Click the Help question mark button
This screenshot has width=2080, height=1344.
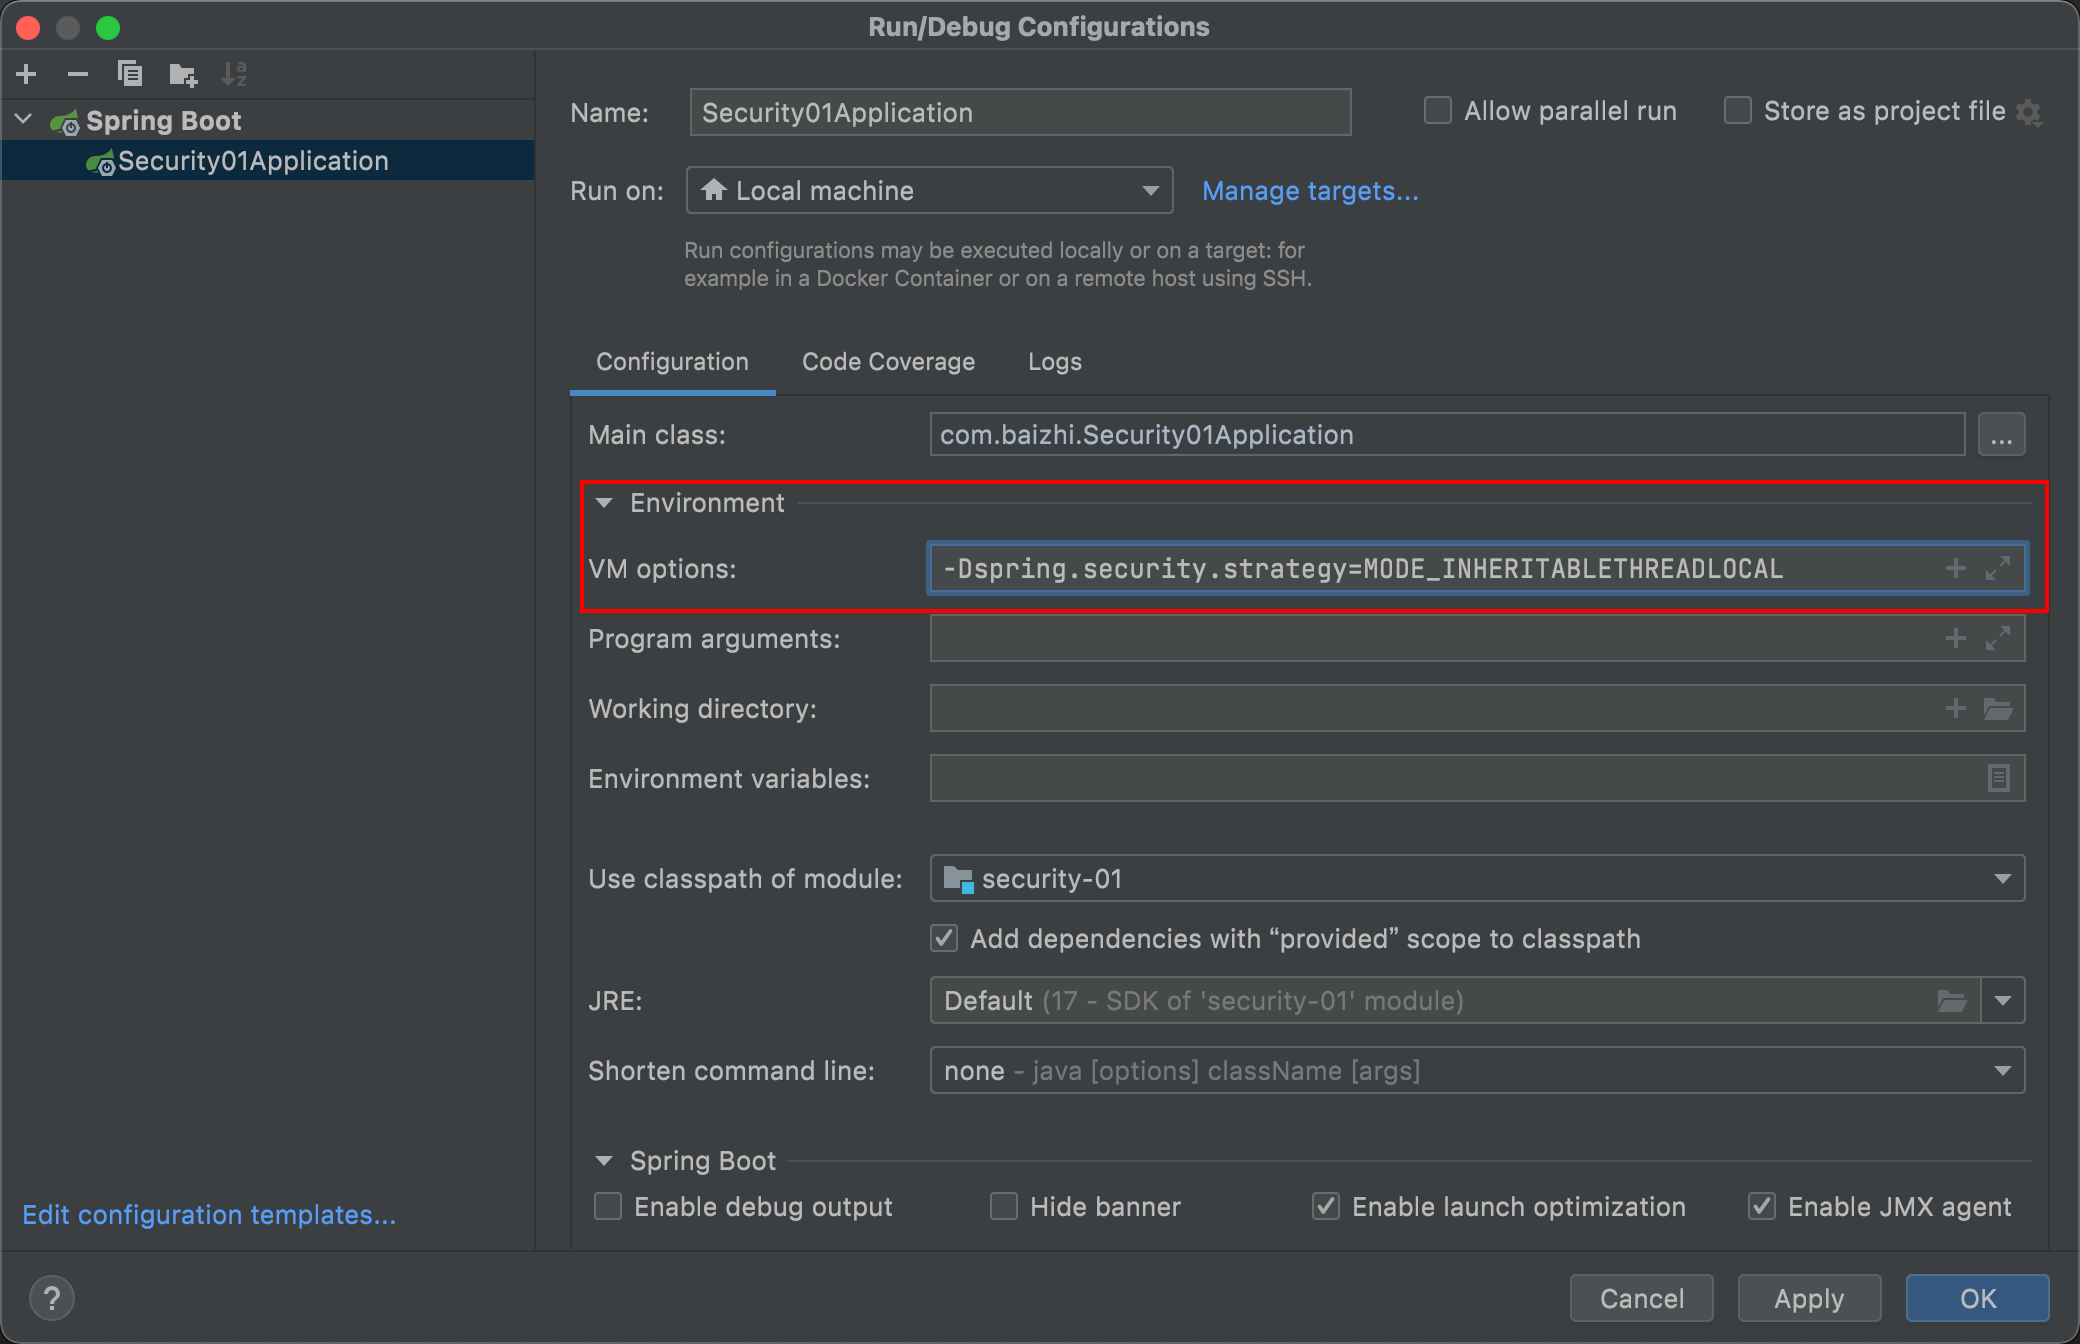pos(52,1298)
